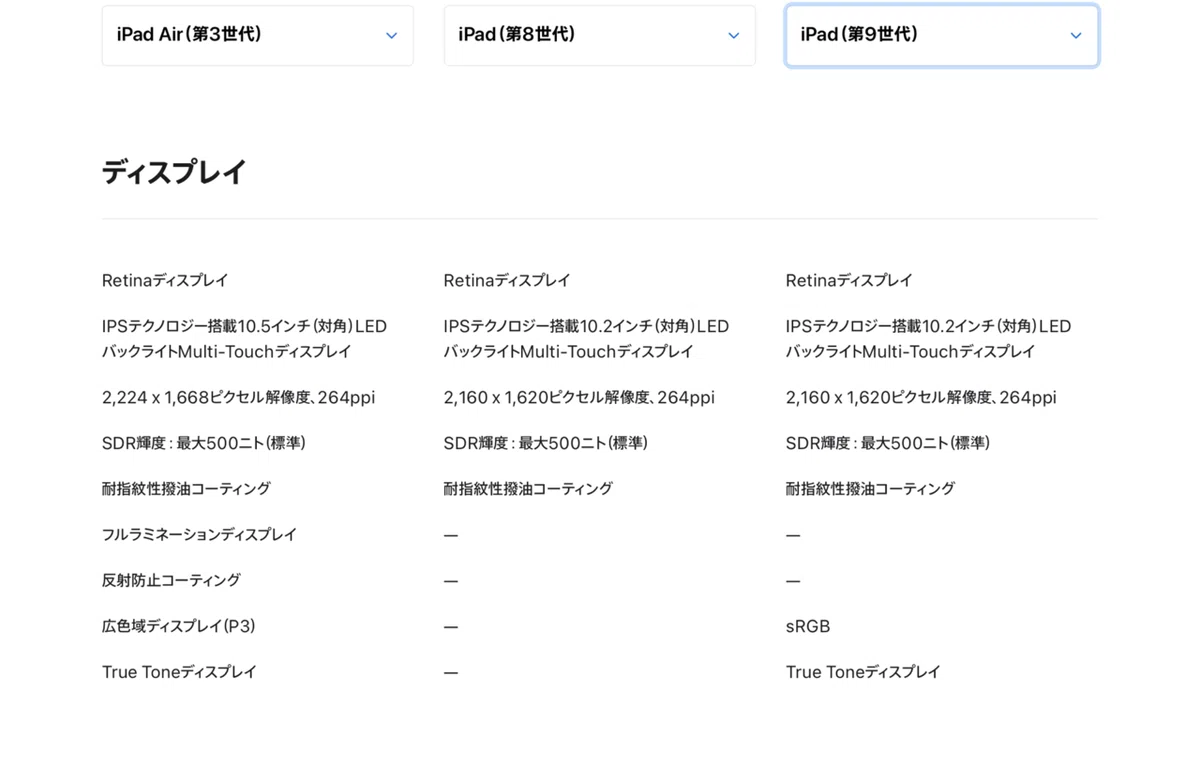The height and width of the screenshot is (766, 1200).
Task: Click Retinaディスプレイ in the iPad(第9世代) column
Action: click(x=849, y=280)
